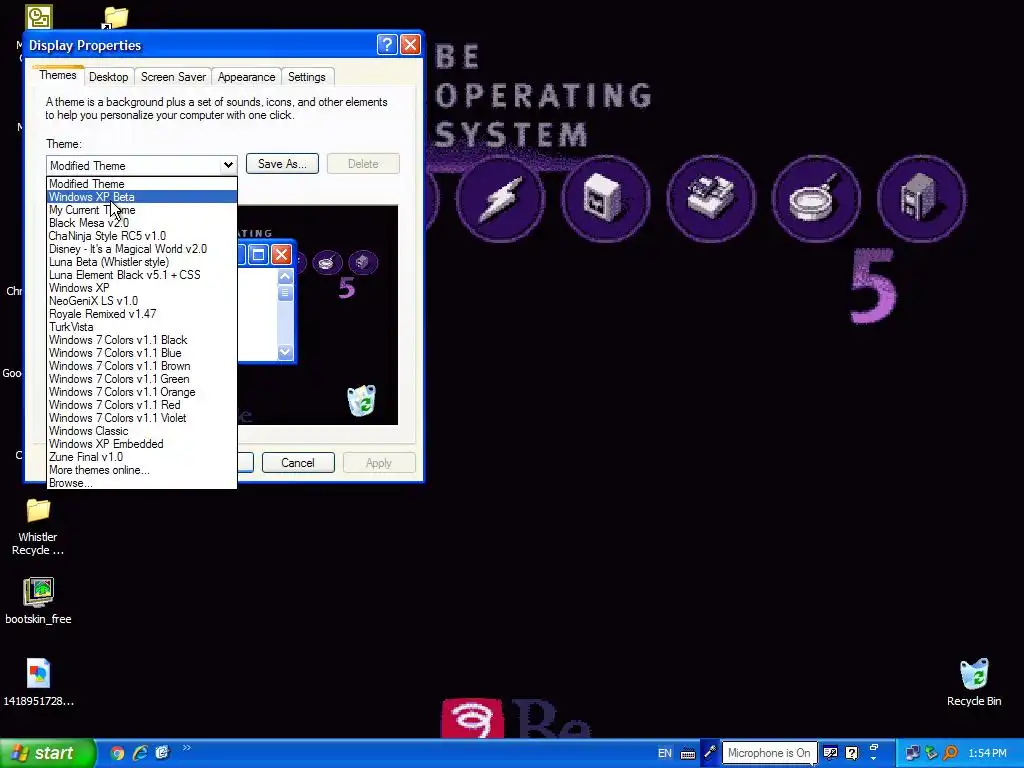Close the Display Properties dialog
Viewport: 1024px width, 768px height.
(x=410, y=44)
